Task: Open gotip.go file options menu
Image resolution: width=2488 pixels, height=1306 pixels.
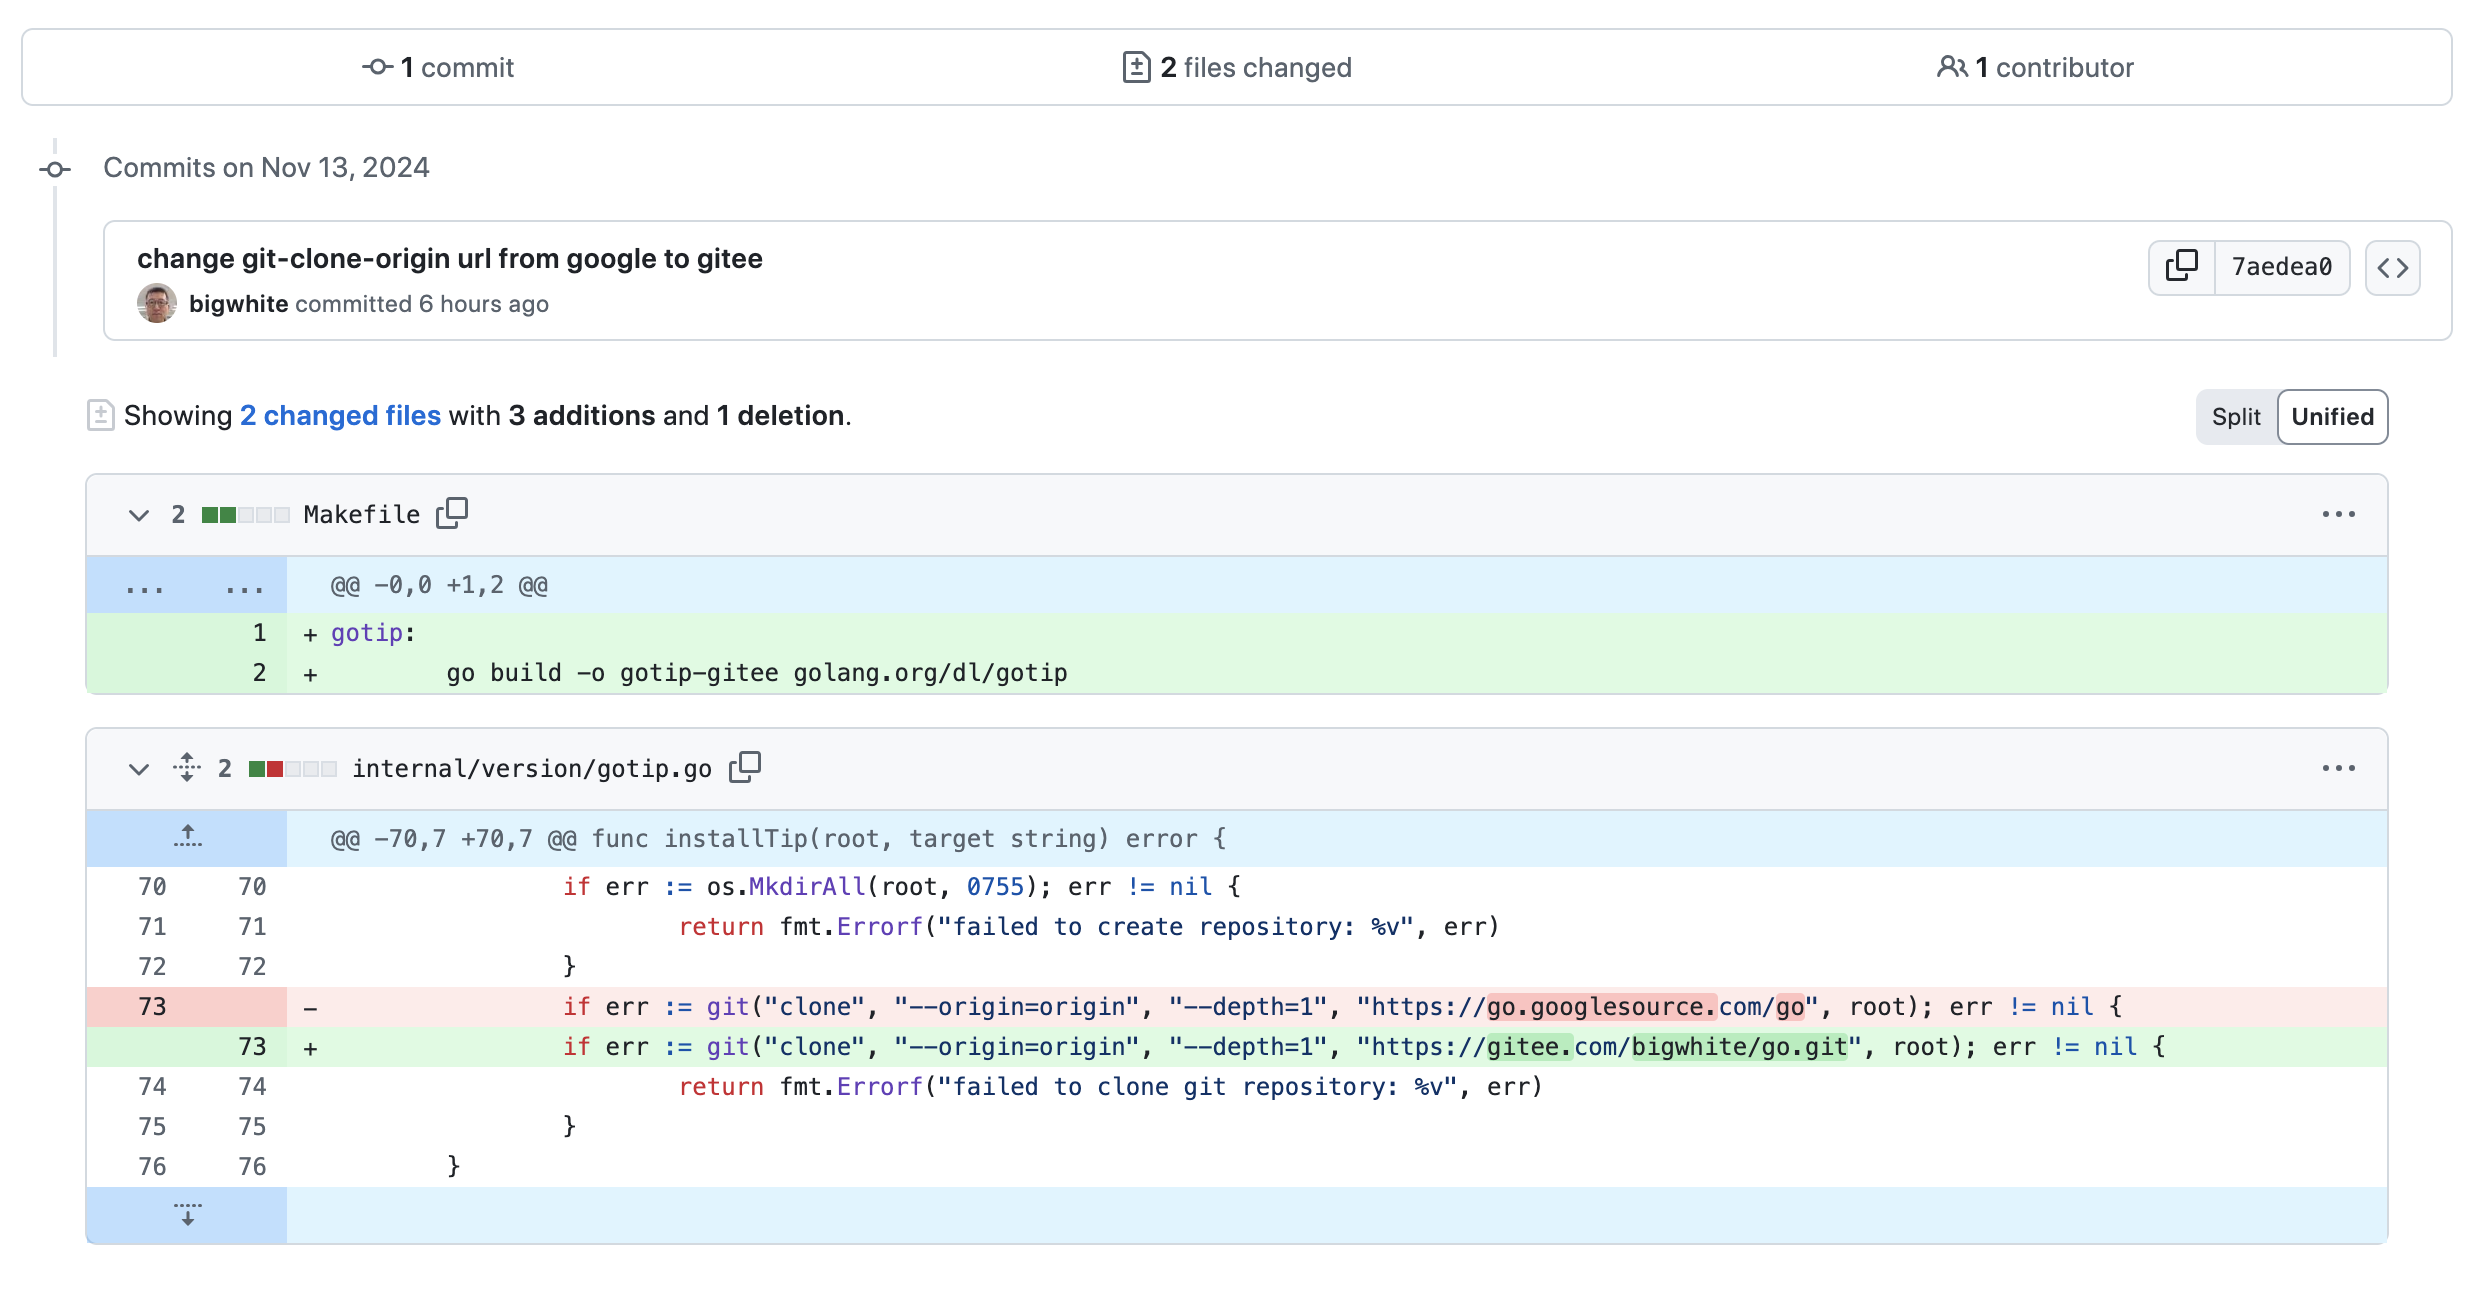Action: [x=2338, y=768]
